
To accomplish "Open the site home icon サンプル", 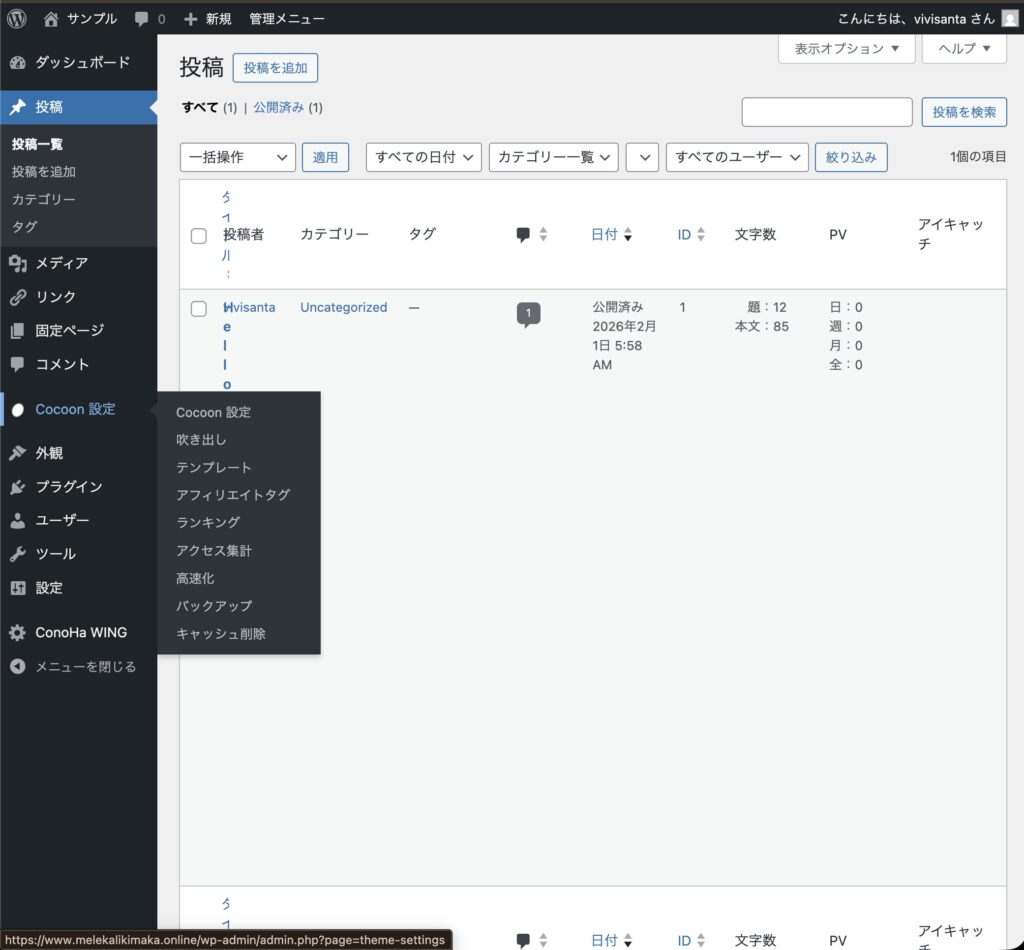I will [51, 18].
